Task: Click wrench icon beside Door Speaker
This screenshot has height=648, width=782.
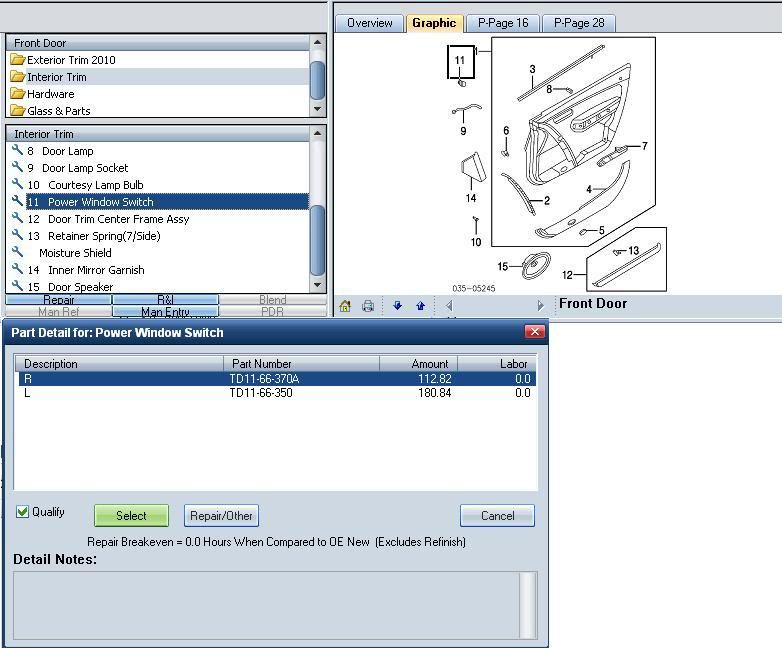Action: coord(17,286)
